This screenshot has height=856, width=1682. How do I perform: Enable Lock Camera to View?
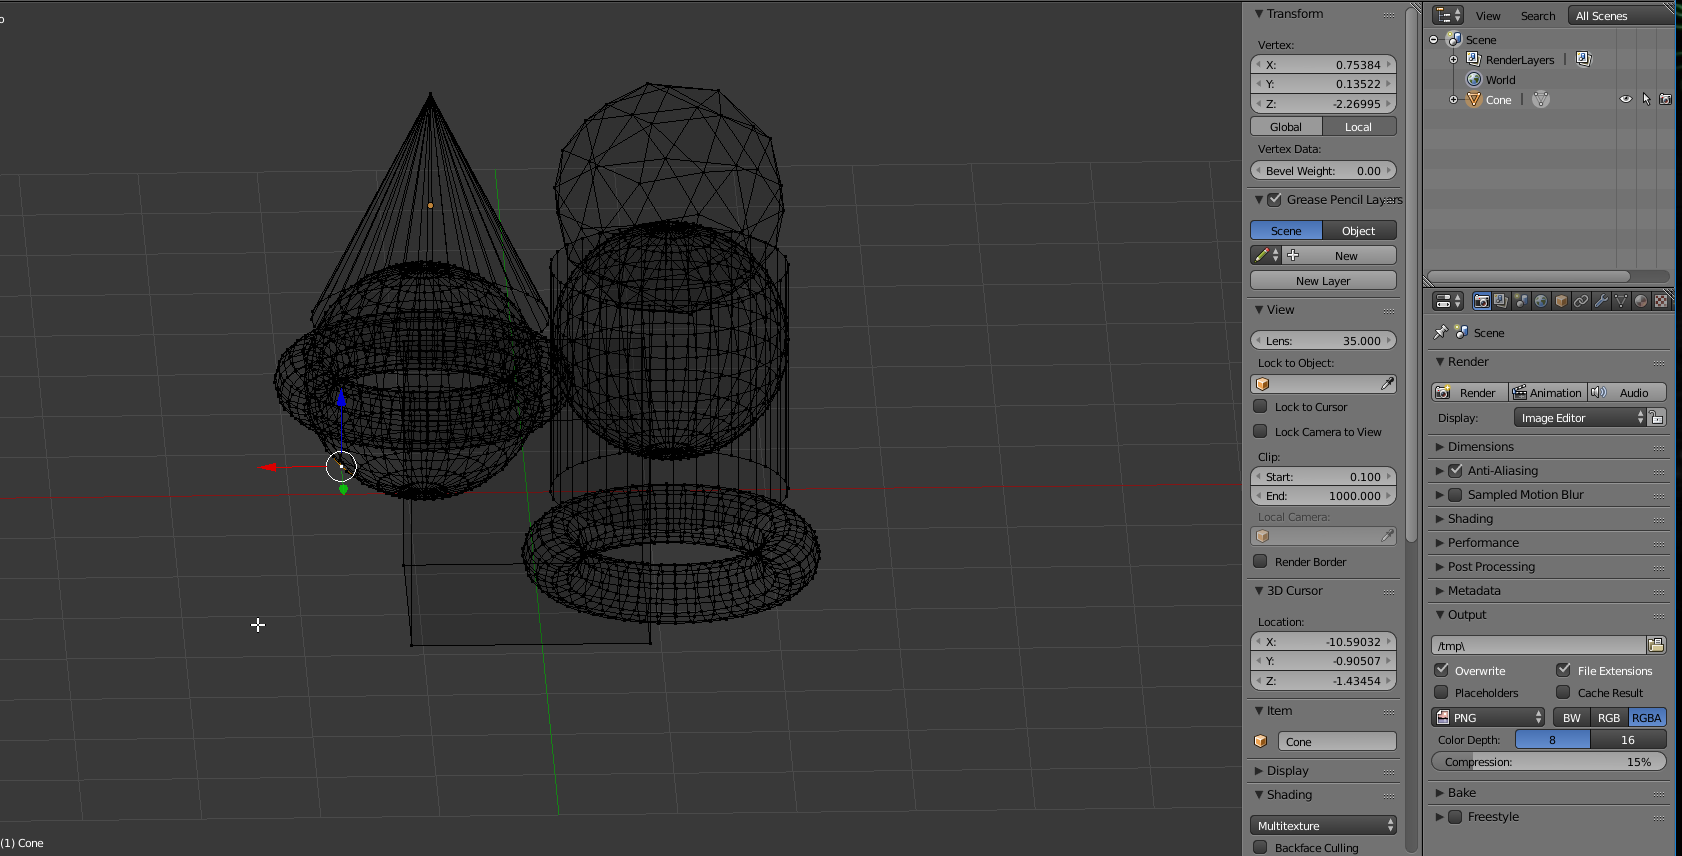coord(1261,431)
